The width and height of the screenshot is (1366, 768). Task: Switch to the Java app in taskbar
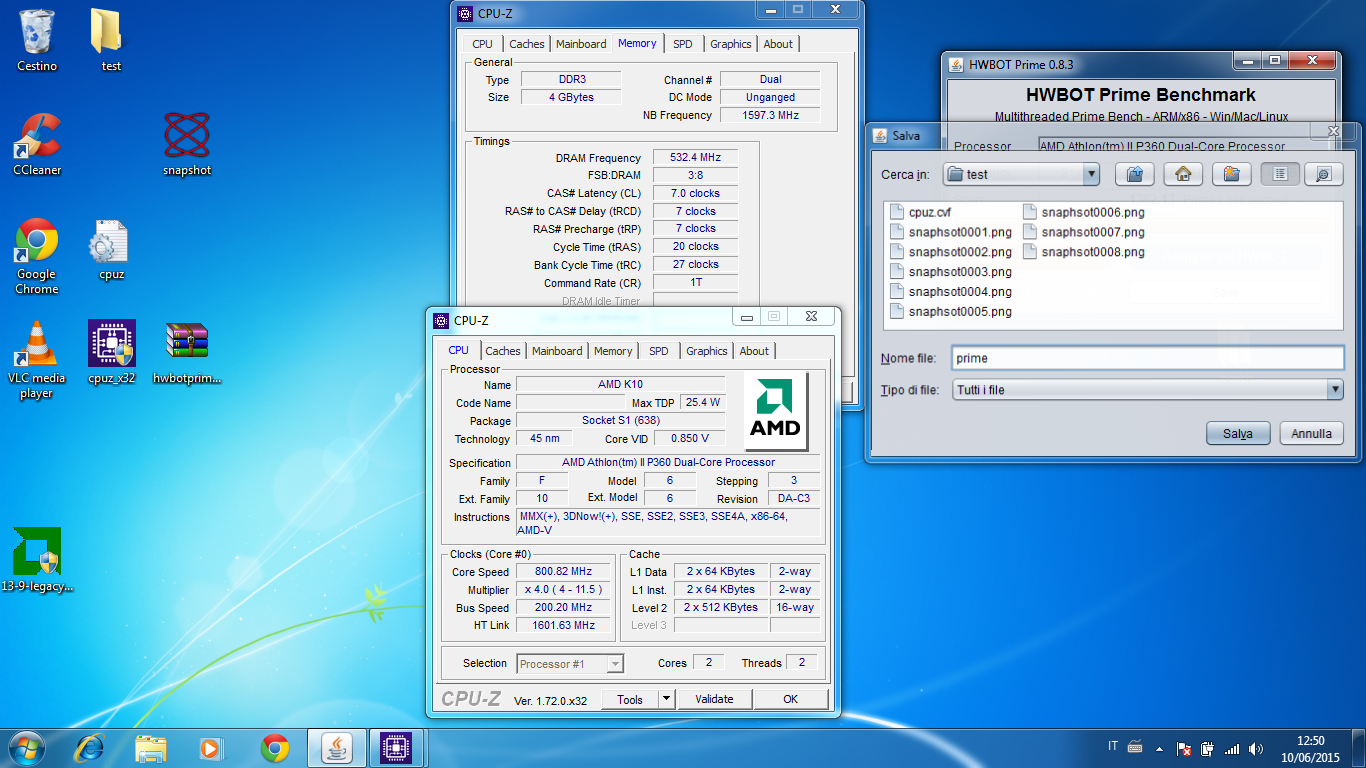pyautogui.click(x=337, y=748)
